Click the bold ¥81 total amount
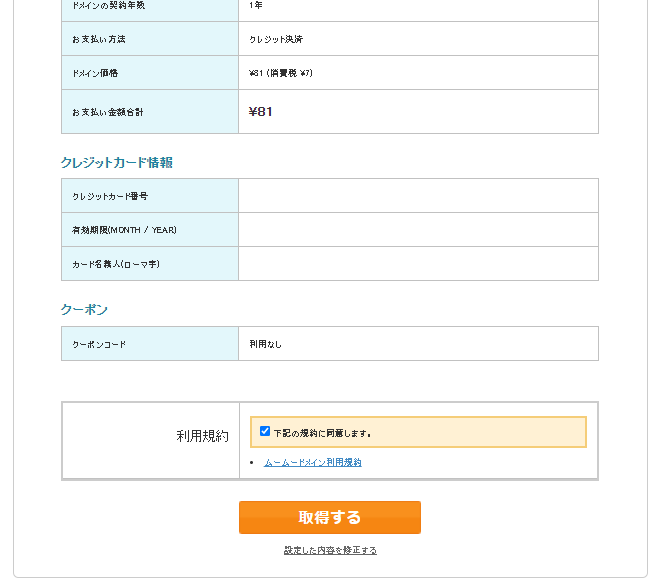This screenshot has height=585, width=671. point(261,112)
